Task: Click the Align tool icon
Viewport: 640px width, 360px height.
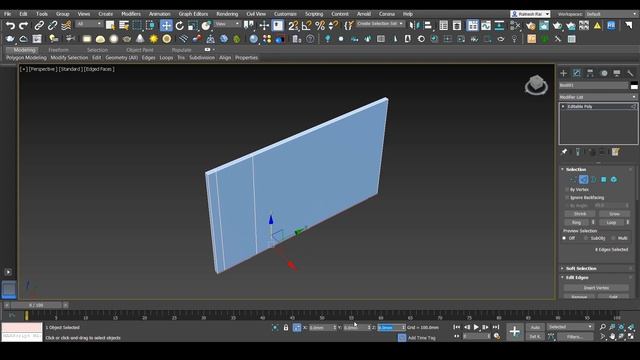Action: [x=428, y=26]
